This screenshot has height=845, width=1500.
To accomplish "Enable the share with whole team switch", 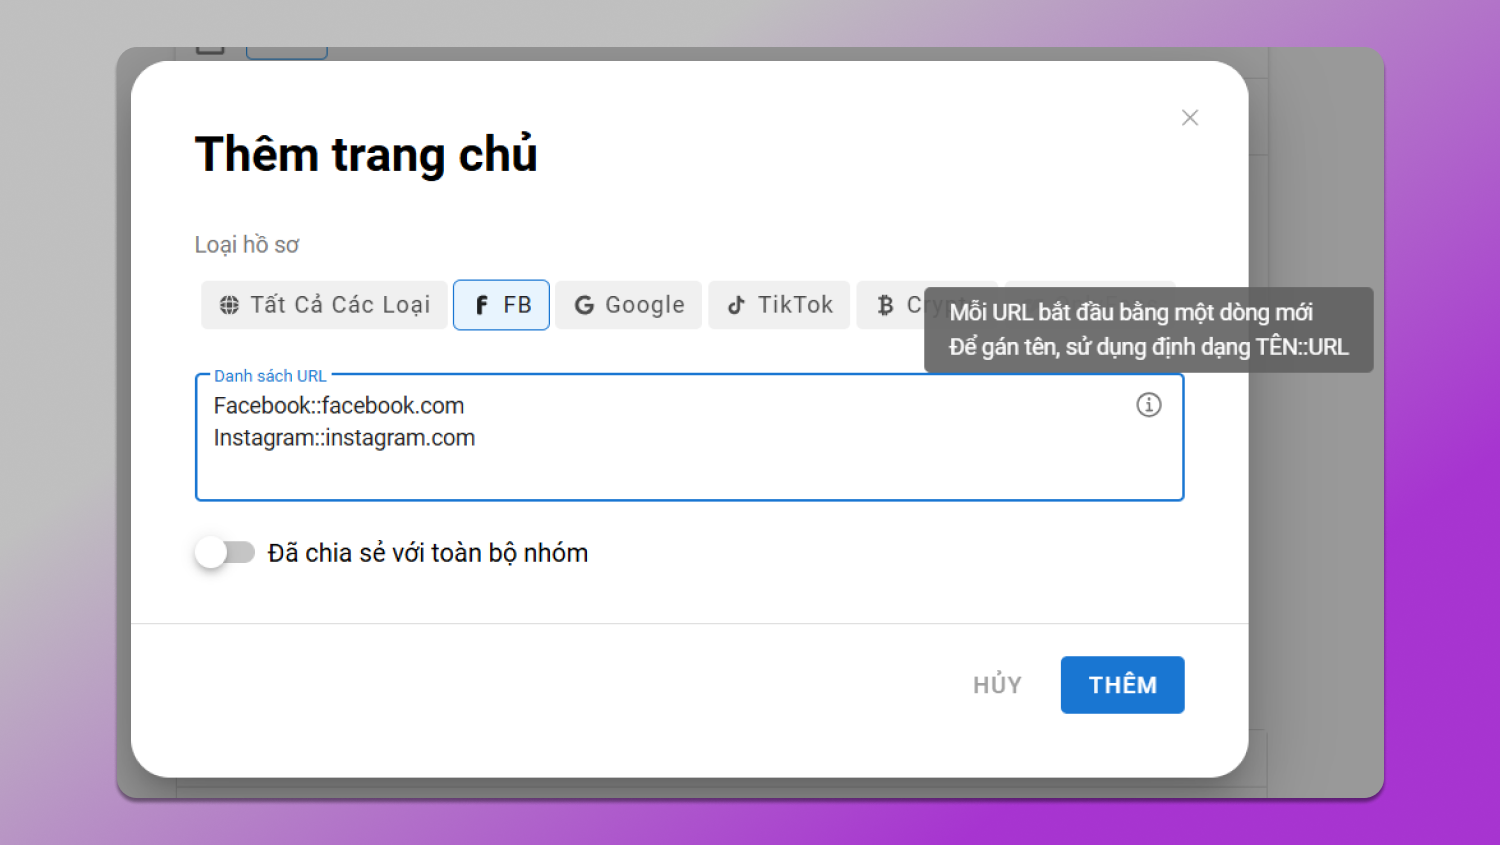I will (x=225, y=552).
